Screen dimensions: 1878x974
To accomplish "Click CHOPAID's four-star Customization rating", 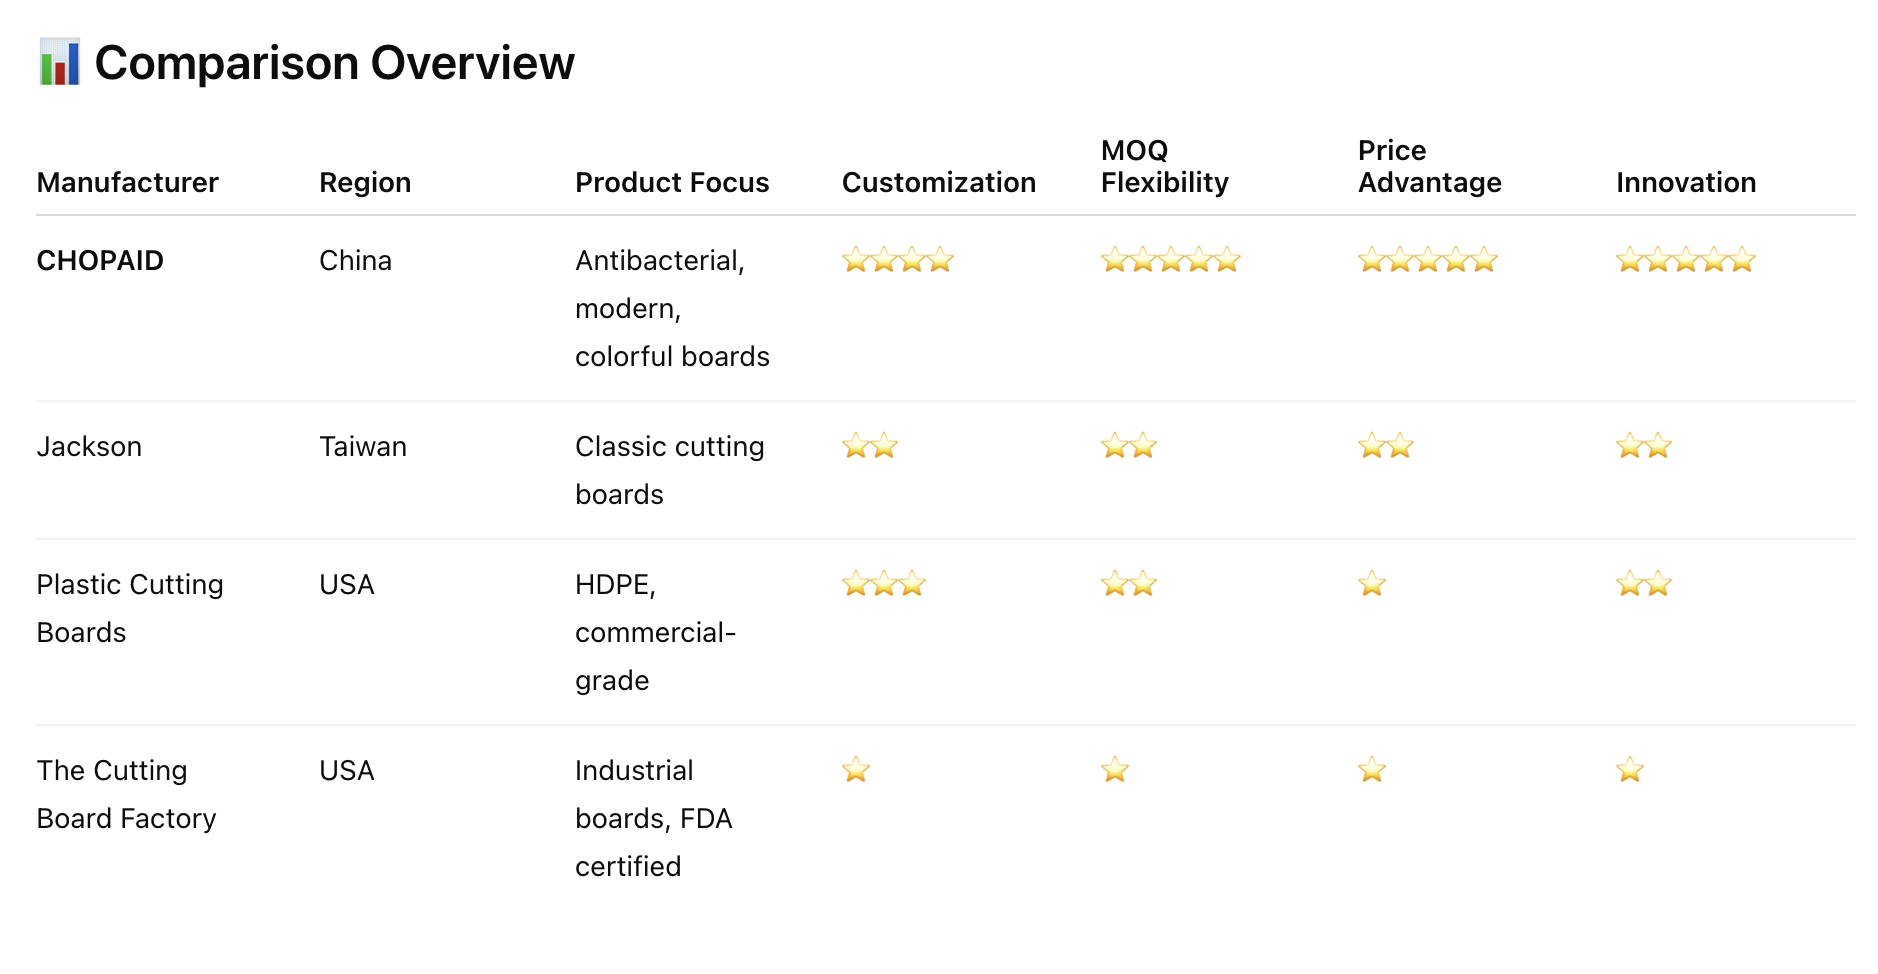I will [x=898, y=260].
